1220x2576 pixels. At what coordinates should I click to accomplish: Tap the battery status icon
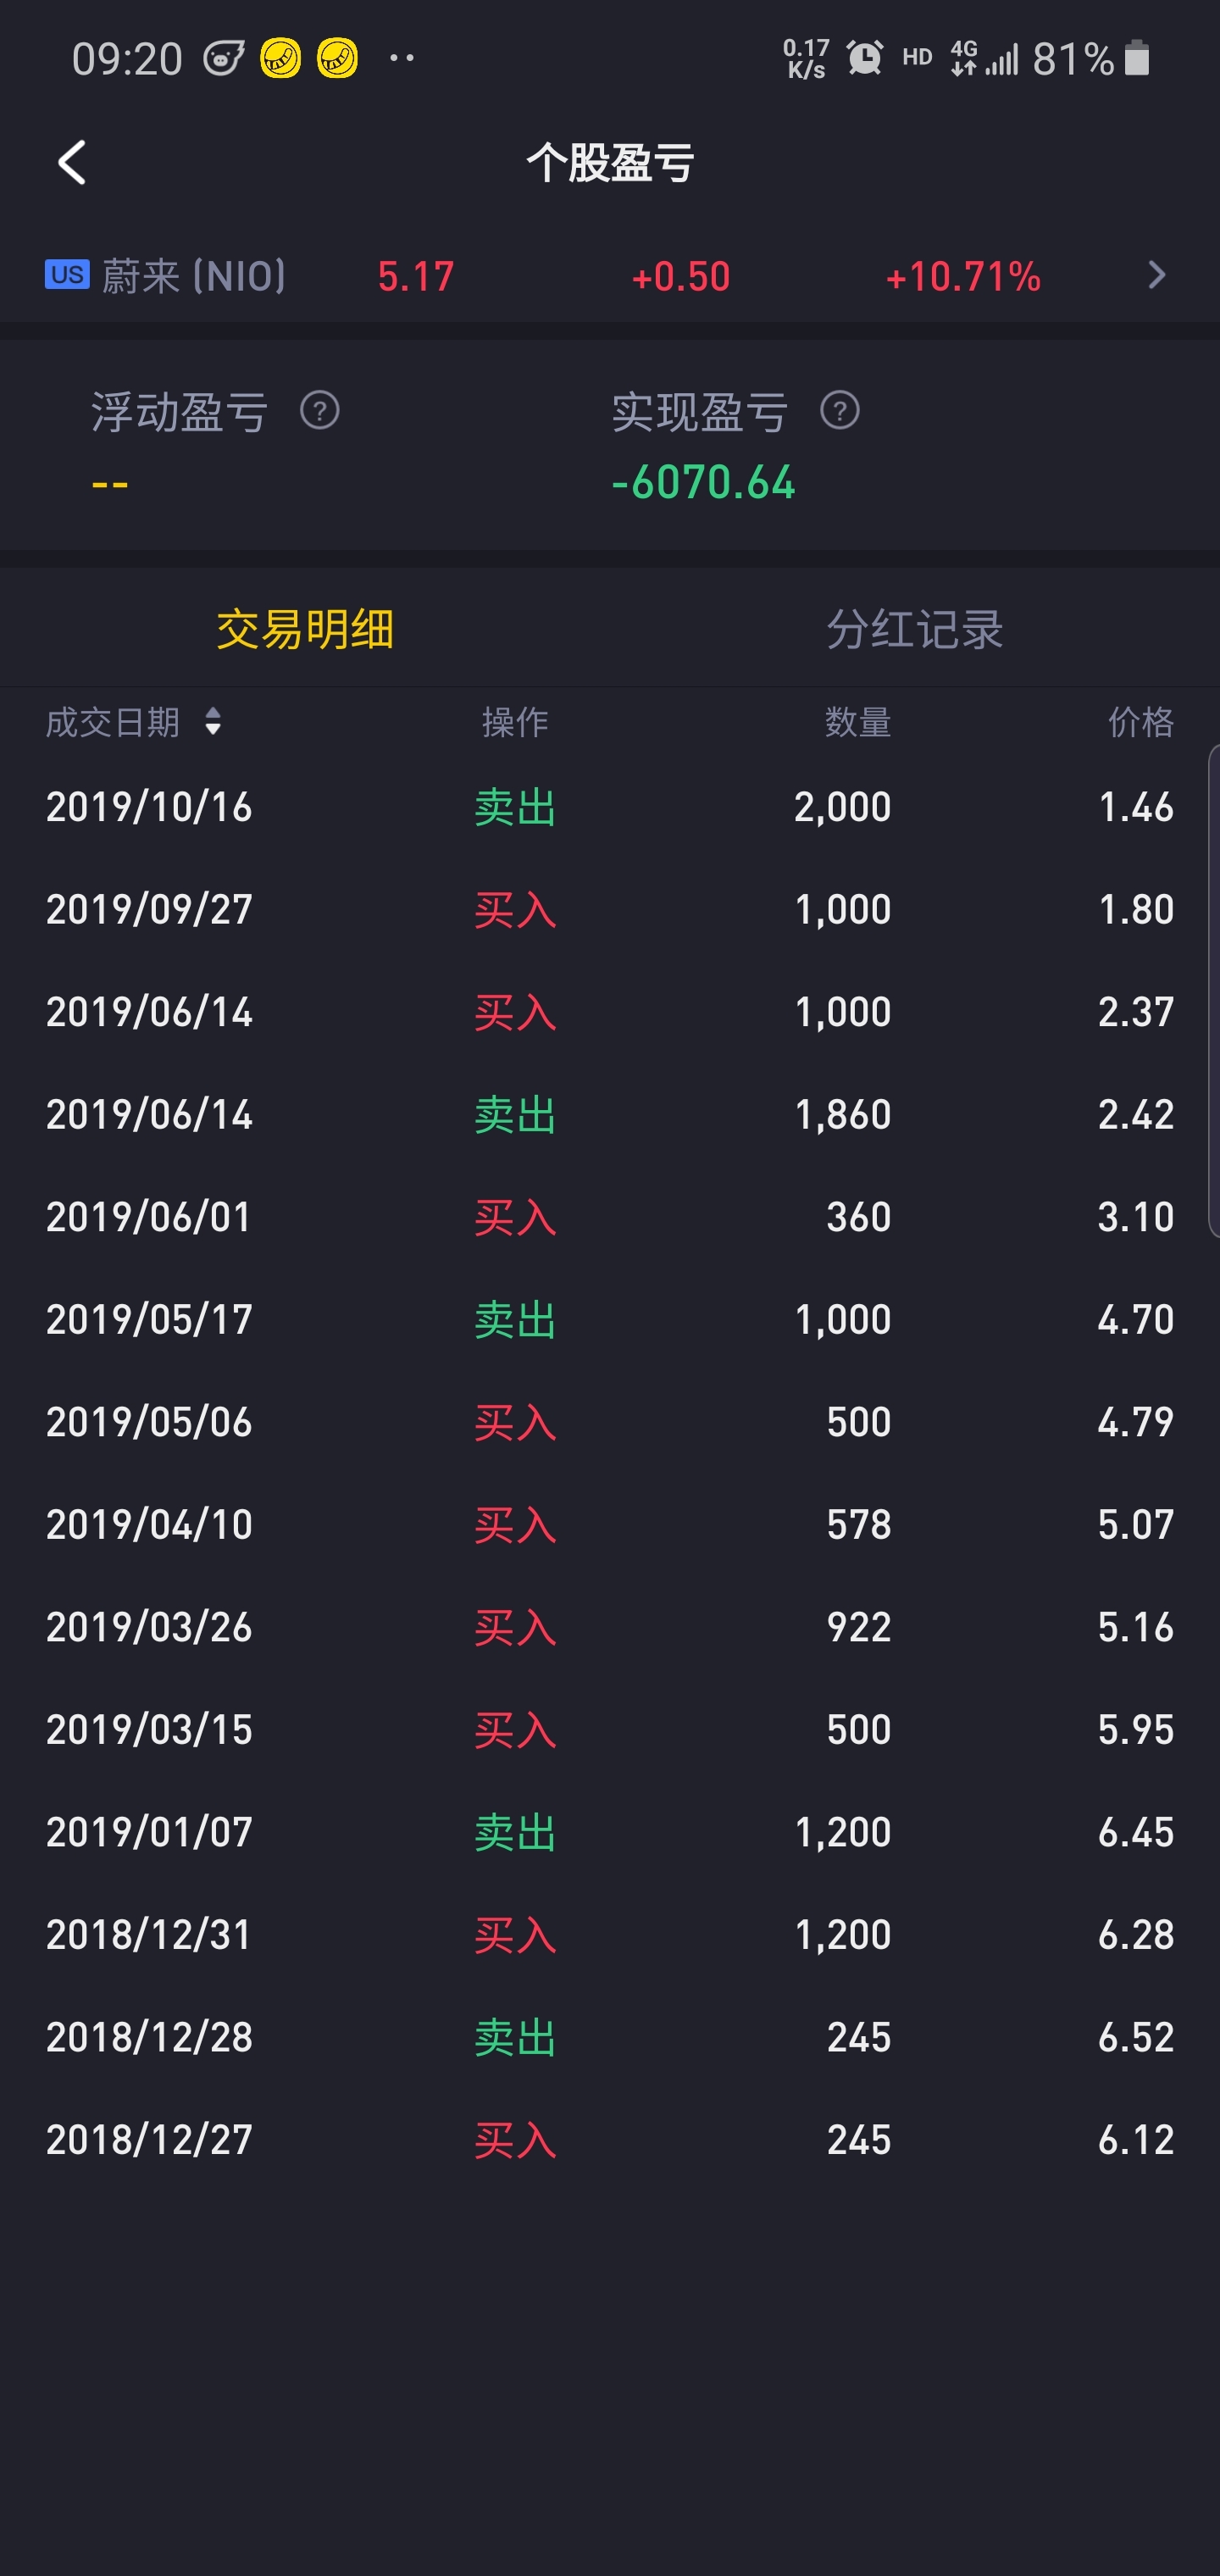(1137, 58)
